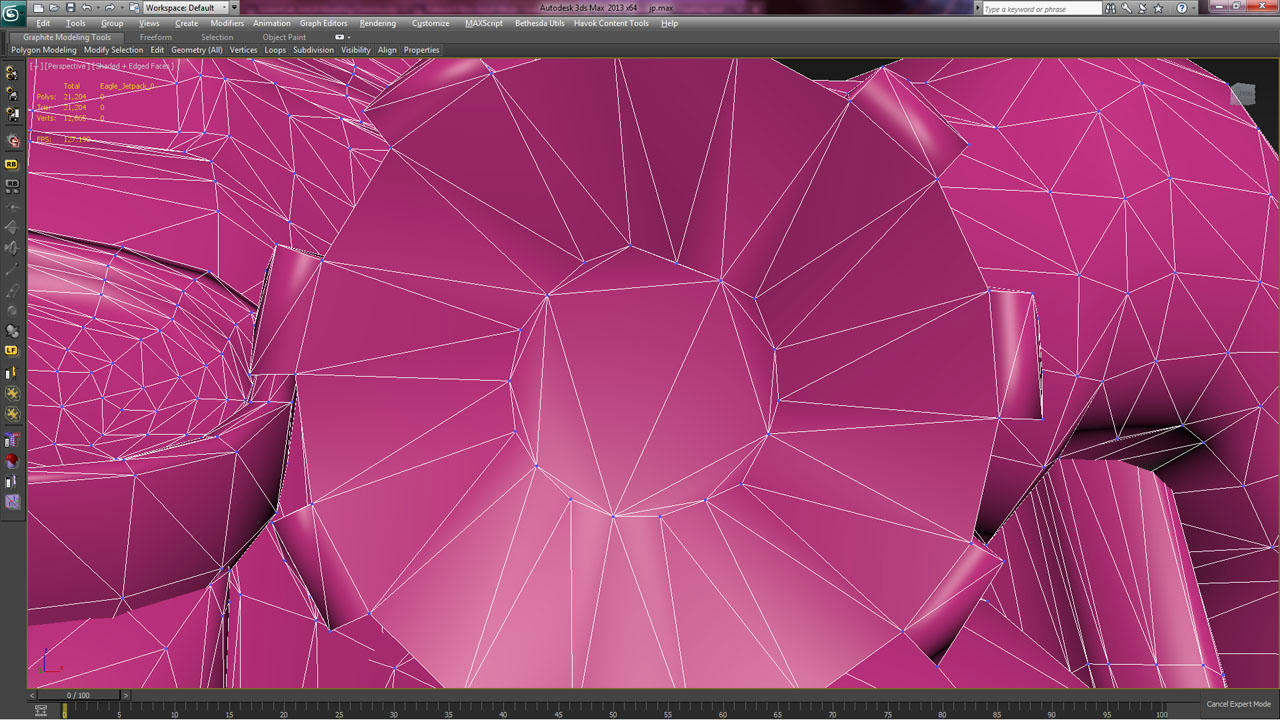Click the 3ds Max application logo button
Viewport: 1280px width, 720px height.
(x=13, y=12)
